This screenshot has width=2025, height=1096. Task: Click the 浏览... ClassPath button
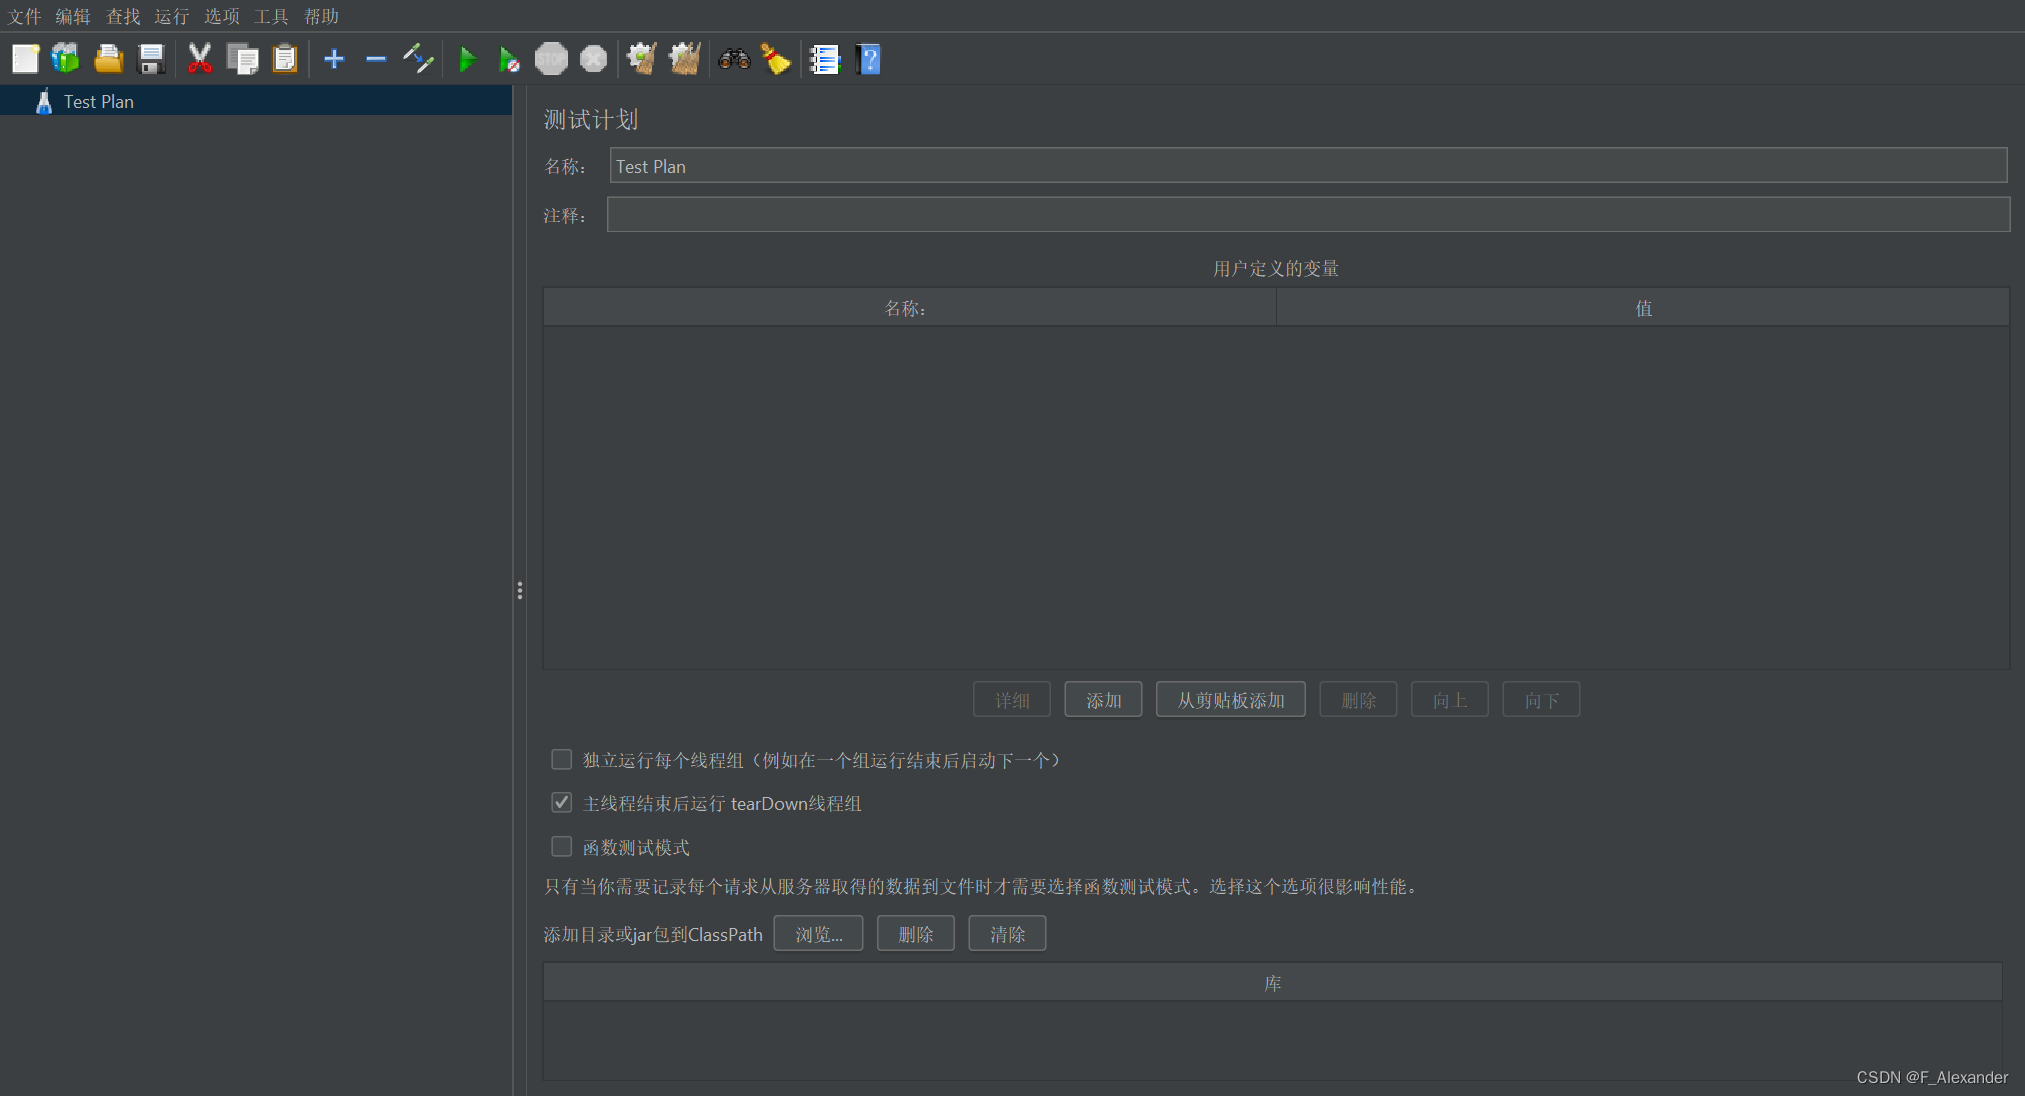point(818,934)
